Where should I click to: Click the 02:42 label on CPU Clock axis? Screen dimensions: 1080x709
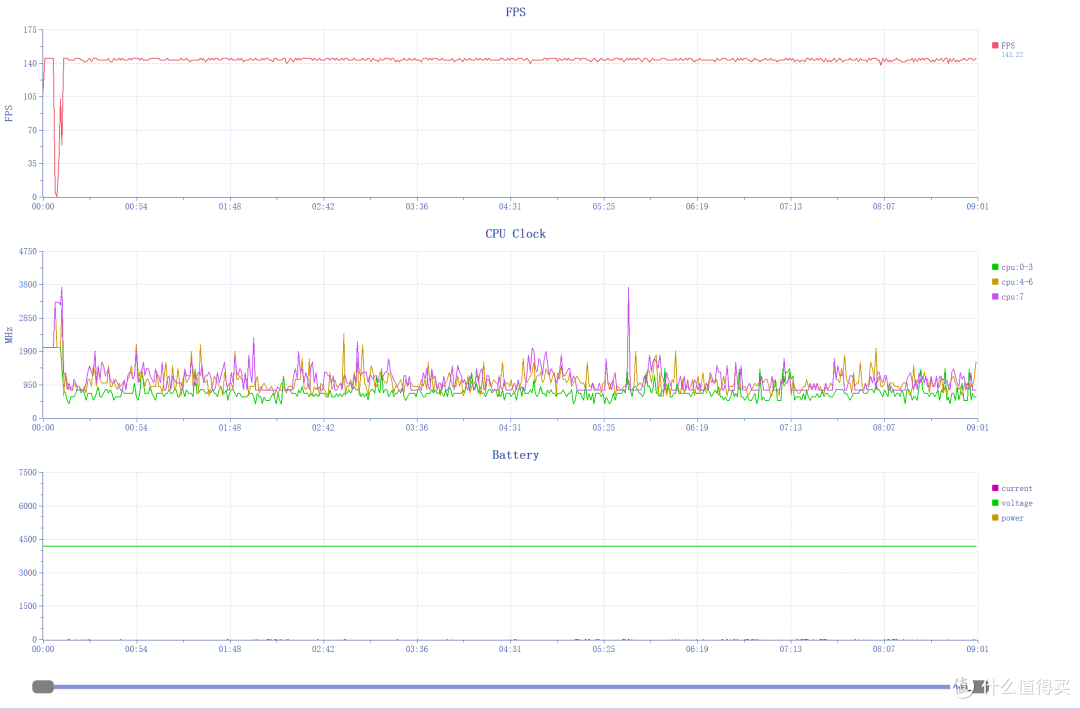tap(323, 428)
